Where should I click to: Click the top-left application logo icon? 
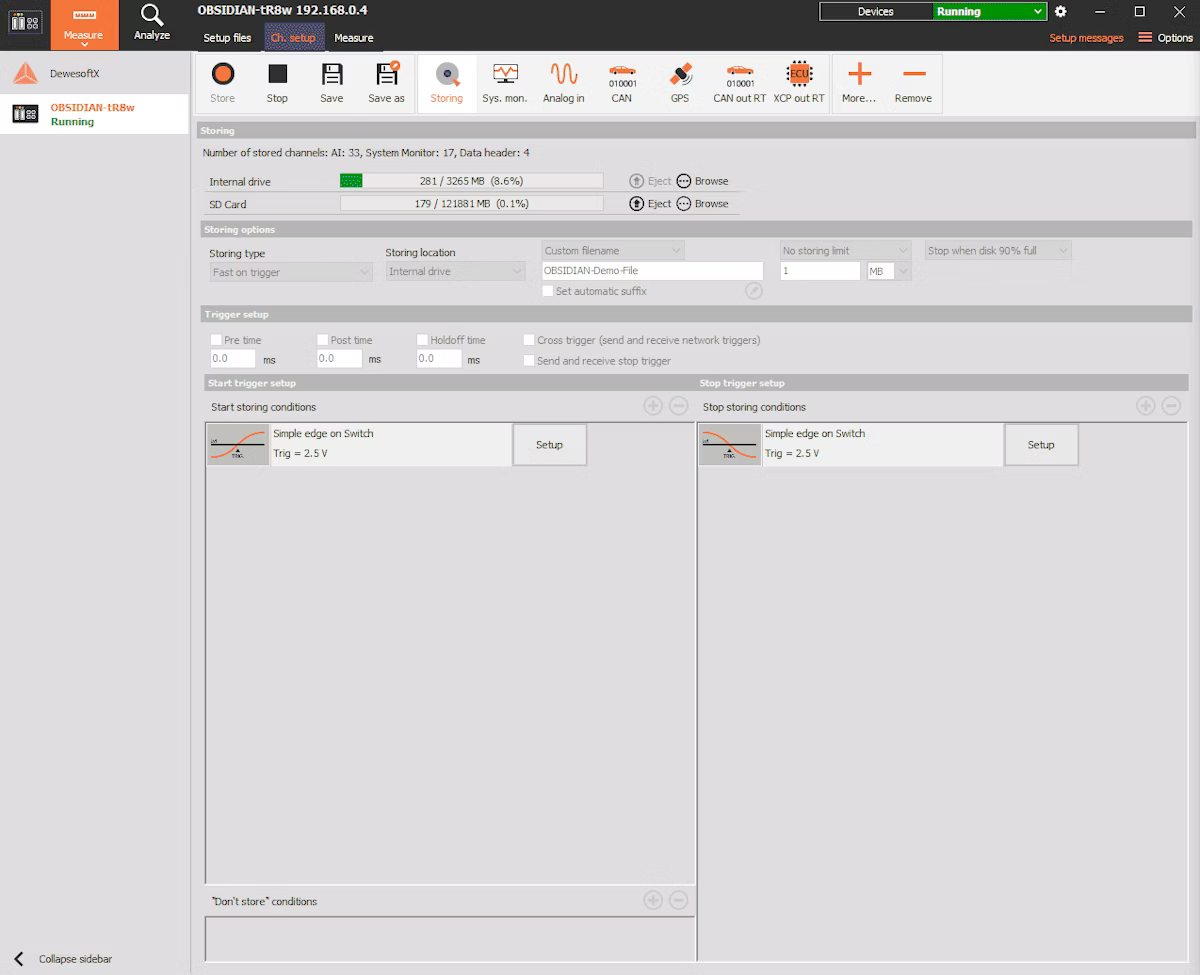[25, 24]
